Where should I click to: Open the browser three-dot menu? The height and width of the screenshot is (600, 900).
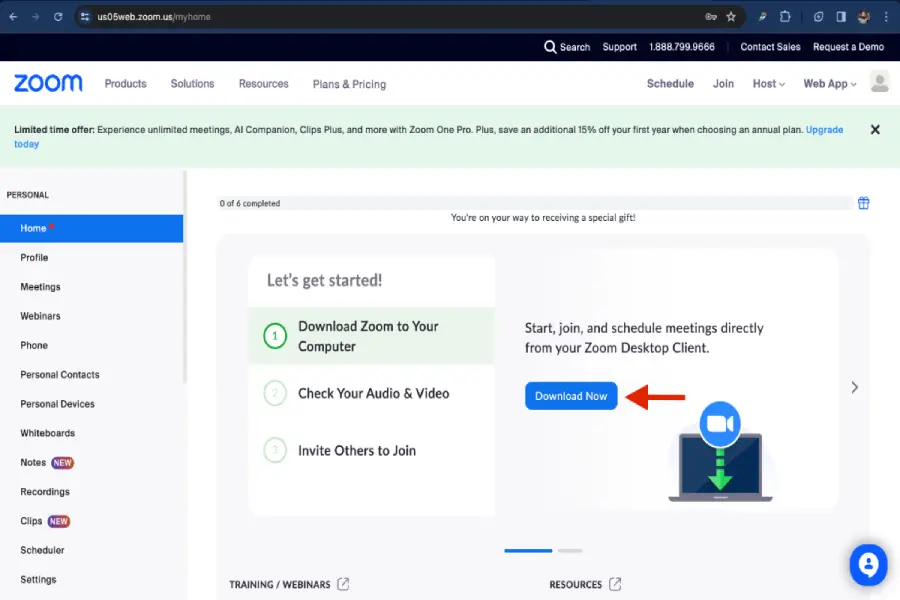tap(886, 17)
